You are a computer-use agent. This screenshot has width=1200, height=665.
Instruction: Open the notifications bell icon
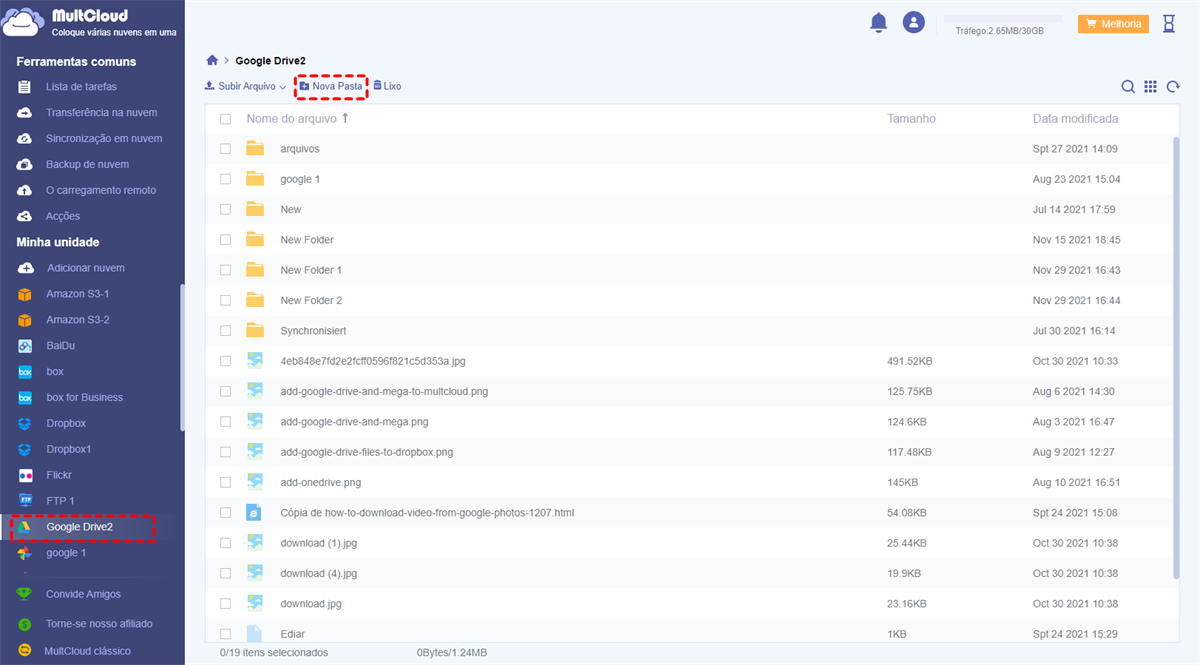[879, 22]
